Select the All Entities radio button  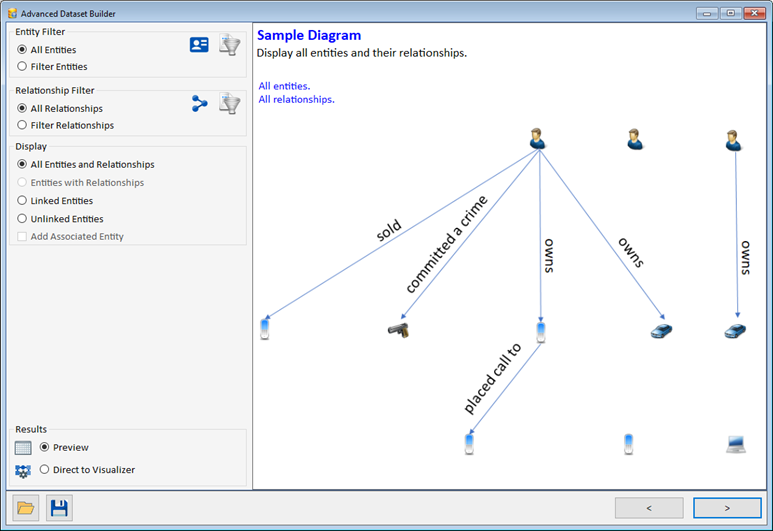[x=22, y=49]
